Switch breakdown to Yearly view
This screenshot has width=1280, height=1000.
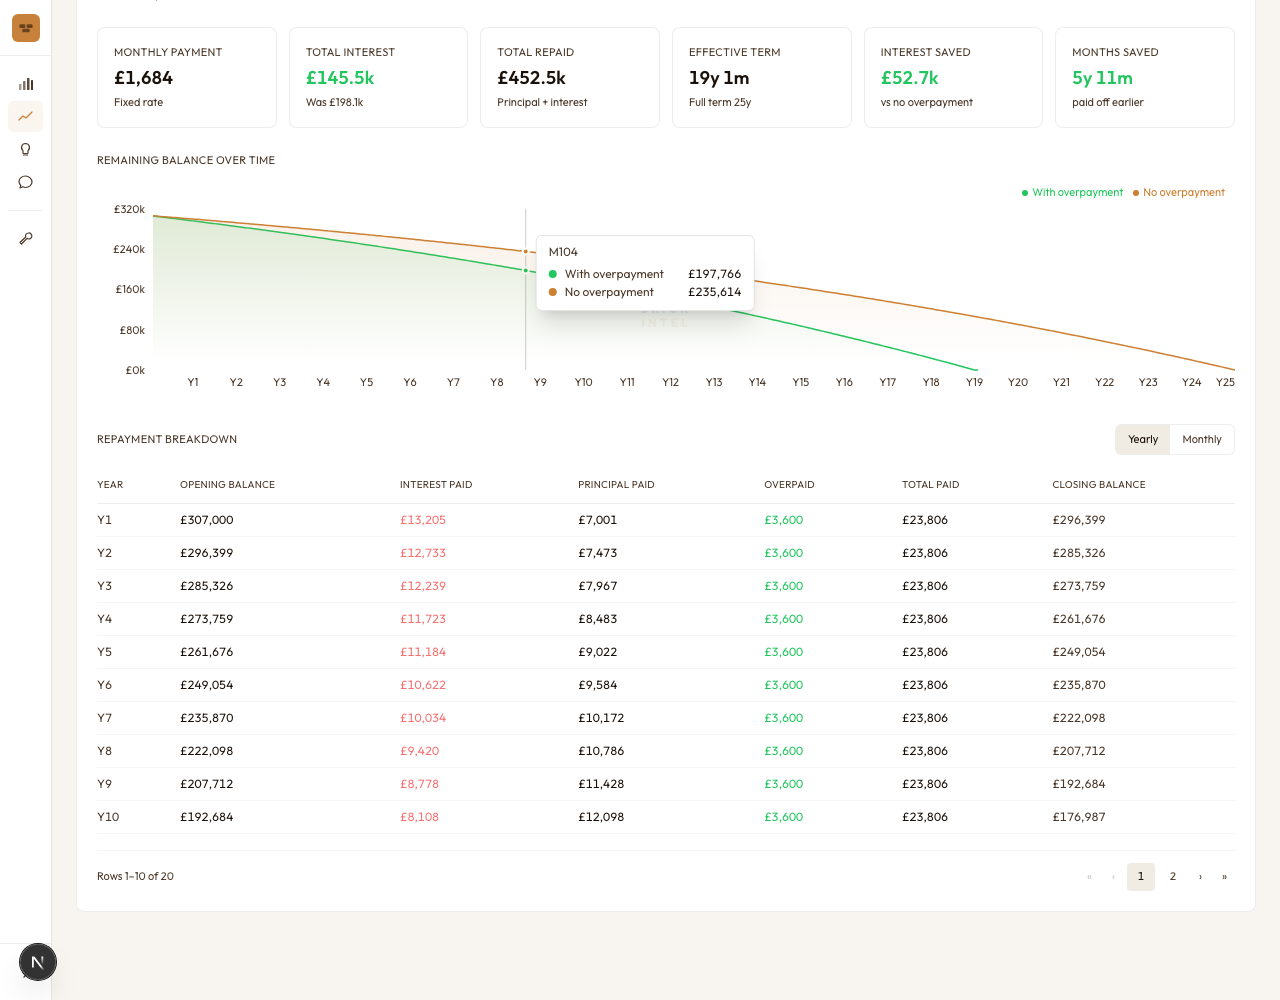(1142, 440)
